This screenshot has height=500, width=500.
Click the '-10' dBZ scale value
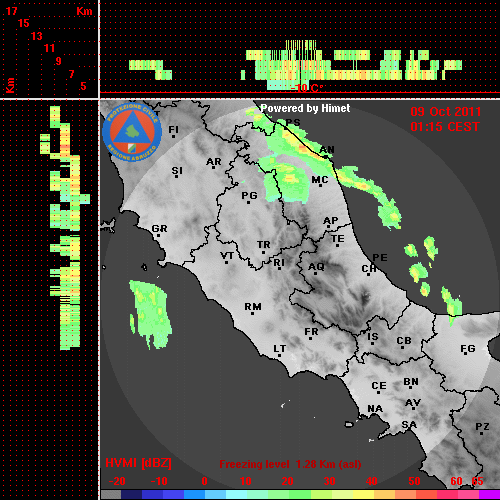159,481
